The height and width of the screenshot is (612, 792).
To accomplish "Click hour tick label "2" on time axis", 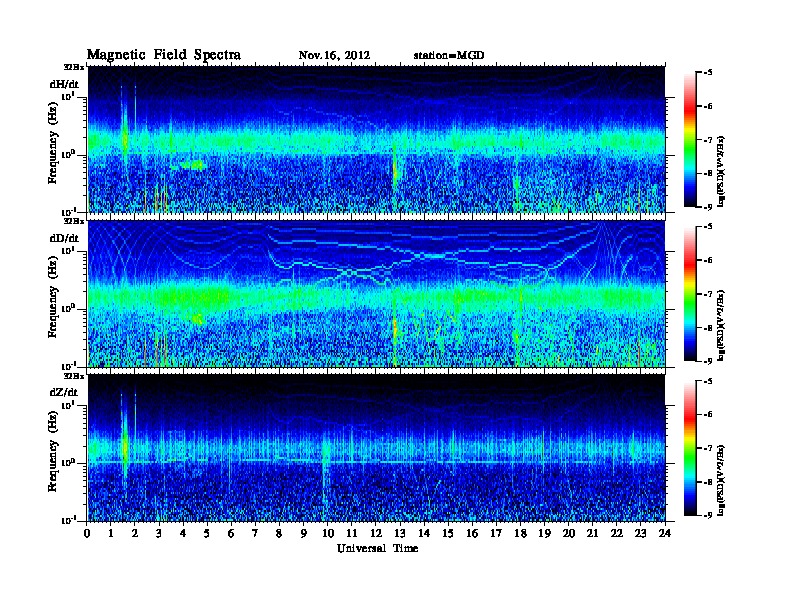I will coord(135,533).
